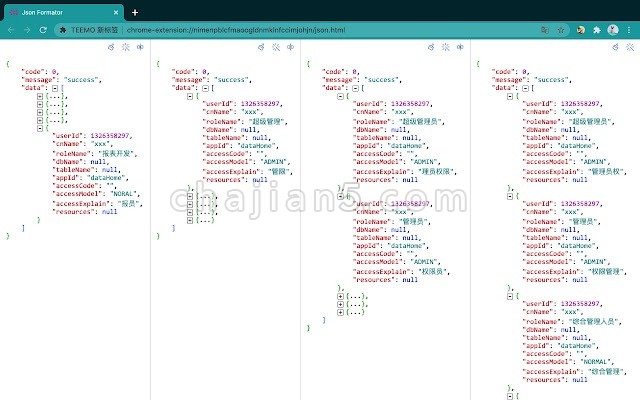The width and height of the screenshot is (640, 400).
Task: Collapse the "超级管理员" object in the fourth panel
Action: (x=510, y=96)
